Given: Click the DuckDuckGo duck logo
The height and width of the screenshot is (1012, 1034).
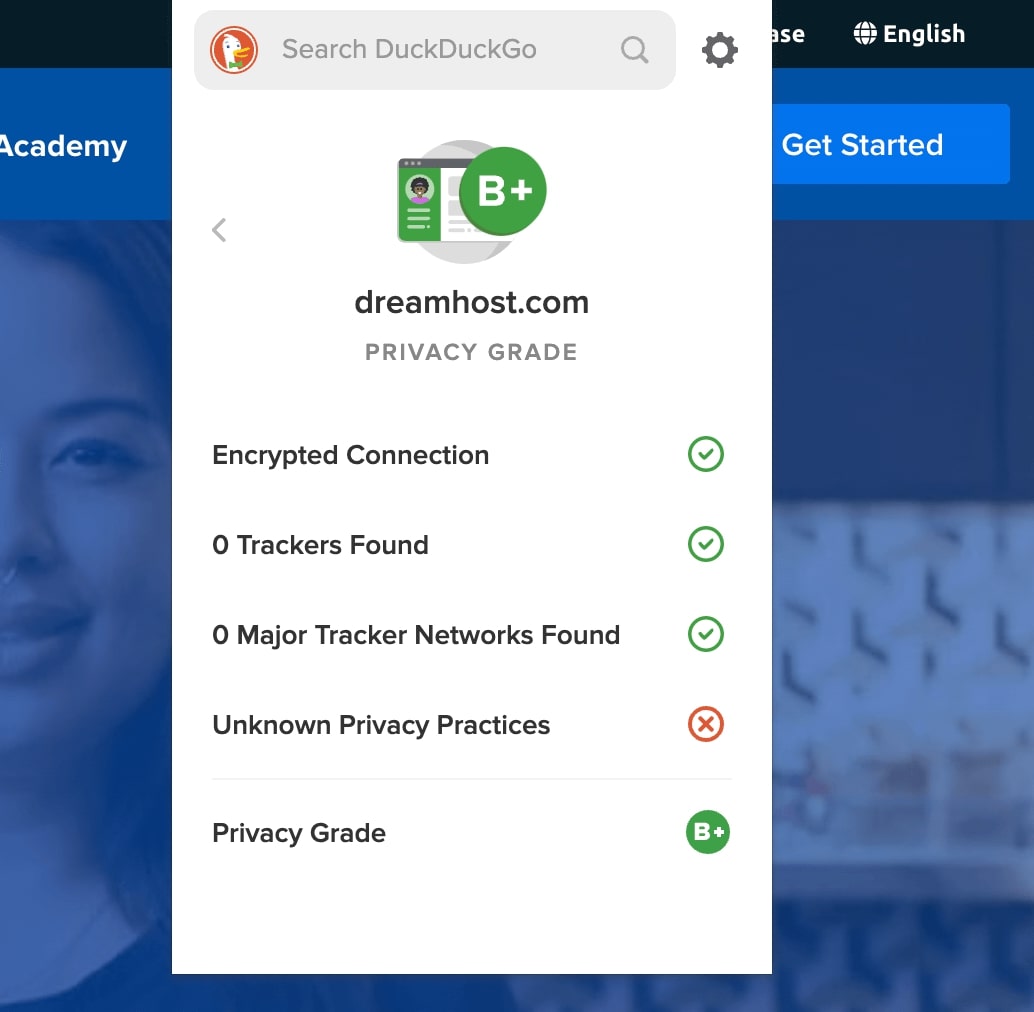Looking at the screenshot, I should (234, 48).
